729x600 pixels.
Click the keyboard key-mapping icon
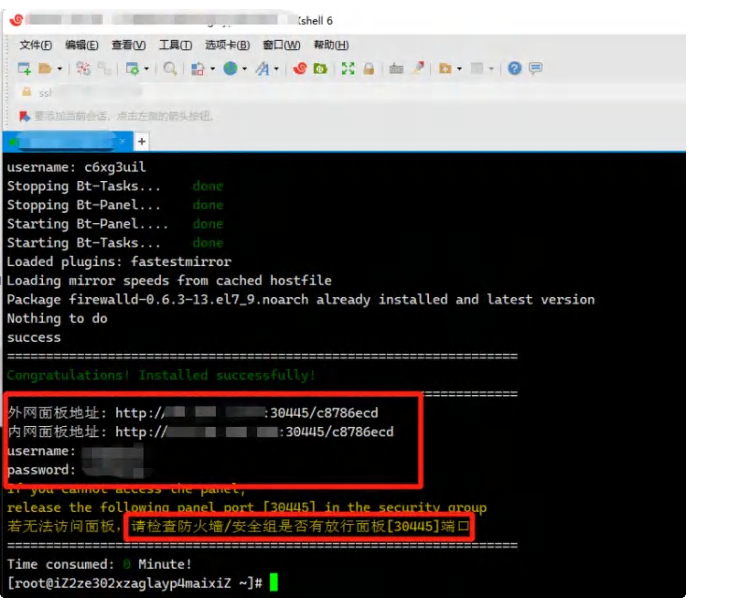point(396,69)
